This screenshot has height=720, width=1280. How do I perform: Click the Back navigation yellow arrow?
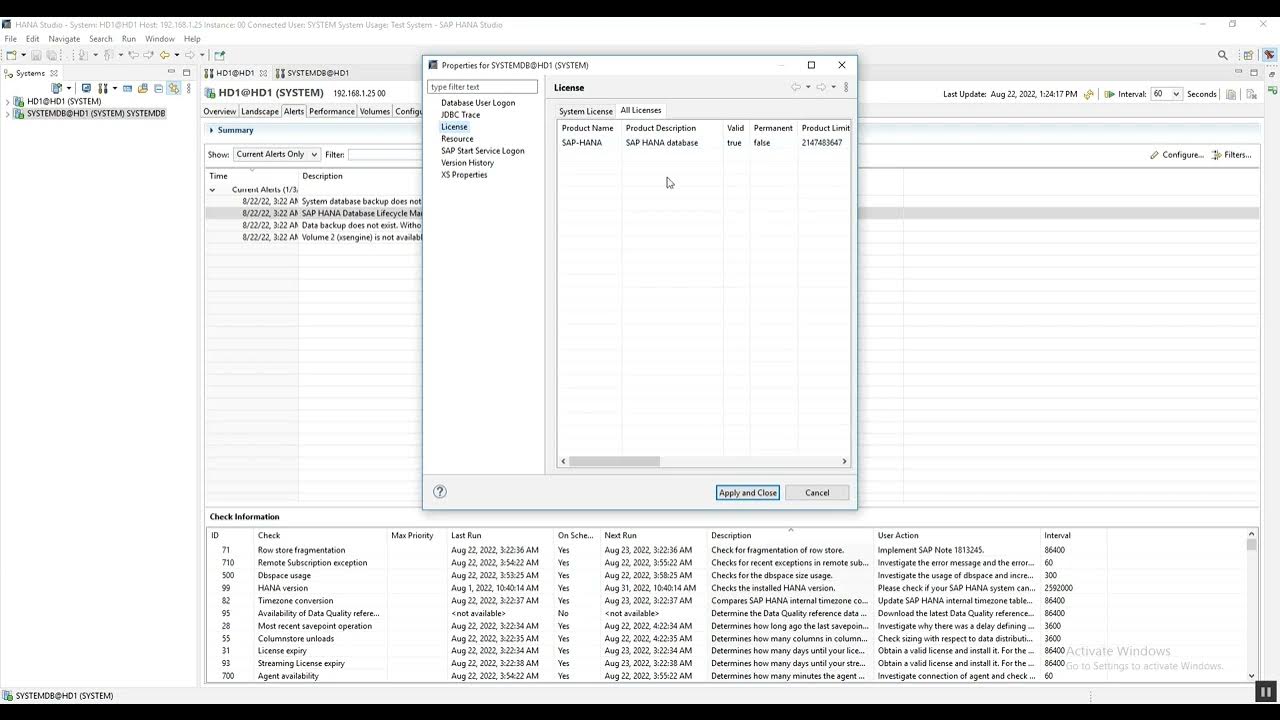tap(165, 55)
